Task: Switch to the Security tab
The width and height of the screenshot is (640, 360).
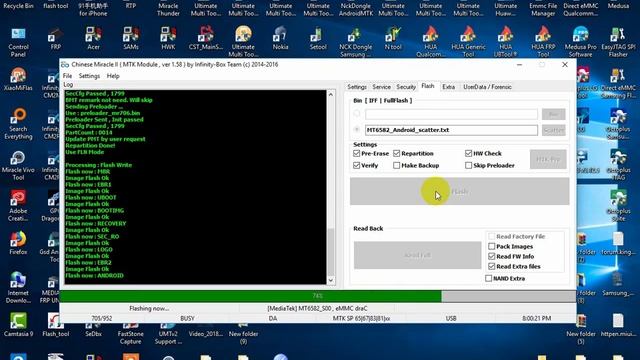Action: pyautogui.click(x=406, y=87)
